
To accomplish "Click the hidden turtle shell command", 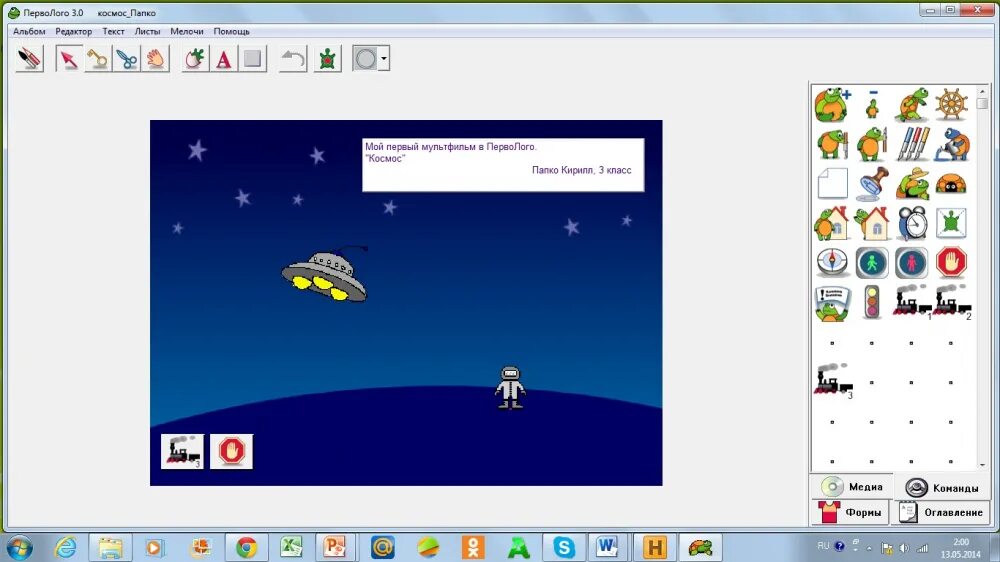I will (951, 184).
